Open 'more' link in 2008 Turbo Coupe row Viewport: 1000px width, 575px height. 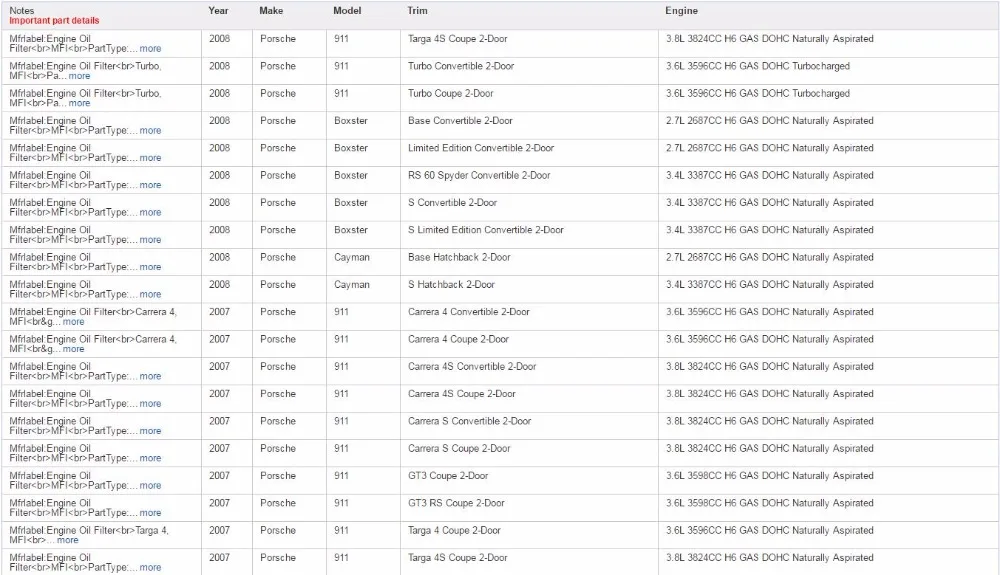coord(79,103)
